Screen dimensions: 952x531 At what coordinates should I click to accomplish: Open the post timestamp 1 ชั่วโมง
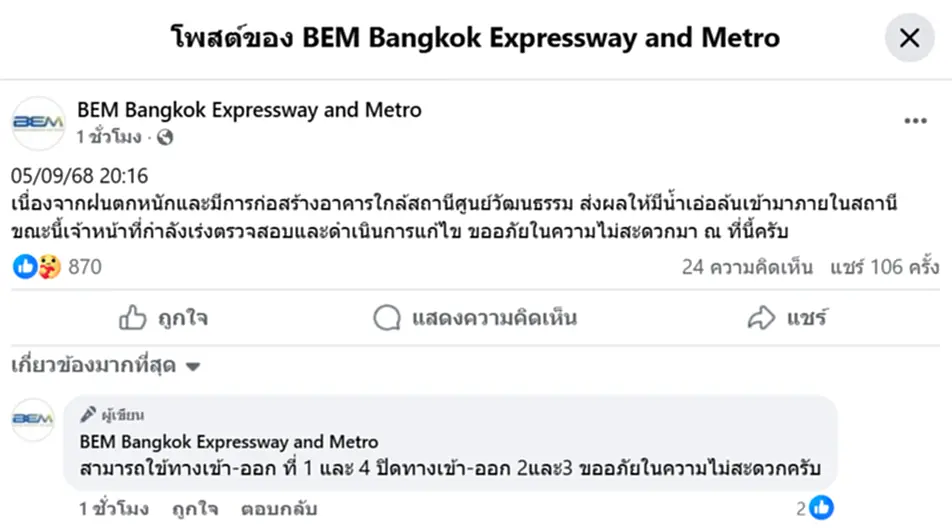(109, 137)
